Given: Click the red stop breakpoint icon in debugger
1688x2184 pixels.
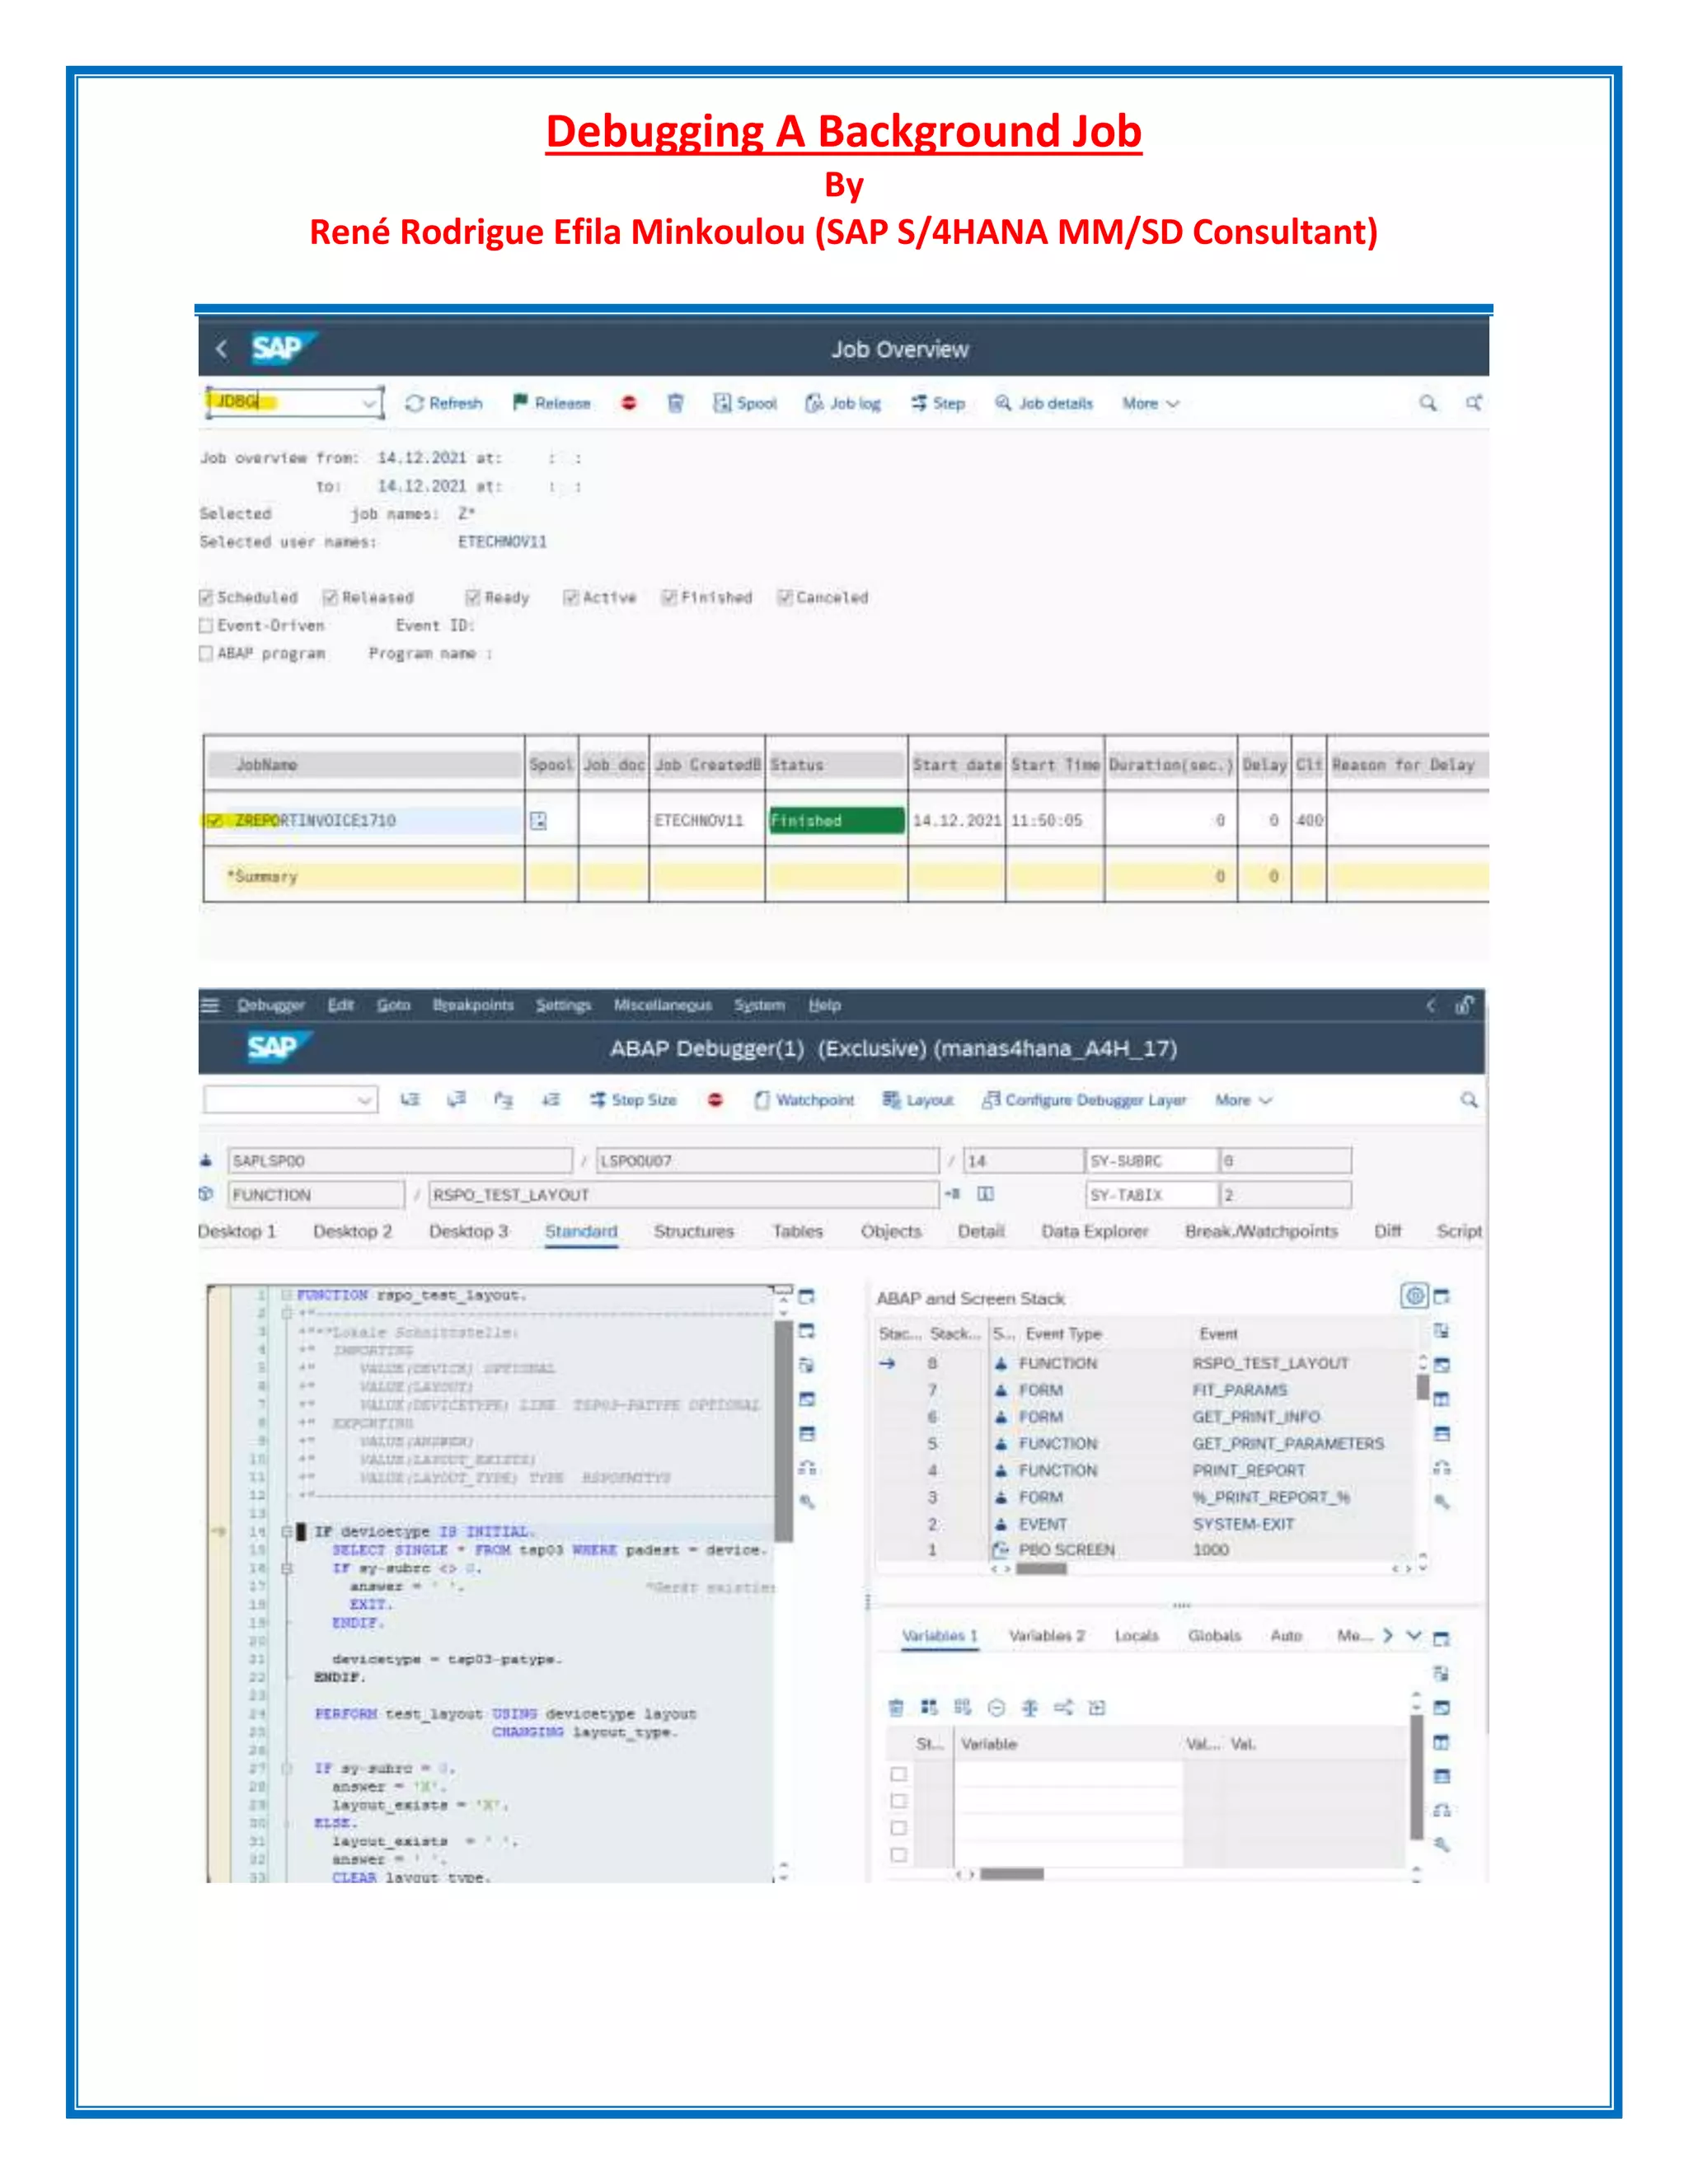Looking at the screenshot, I should (x=715, y=1100).
